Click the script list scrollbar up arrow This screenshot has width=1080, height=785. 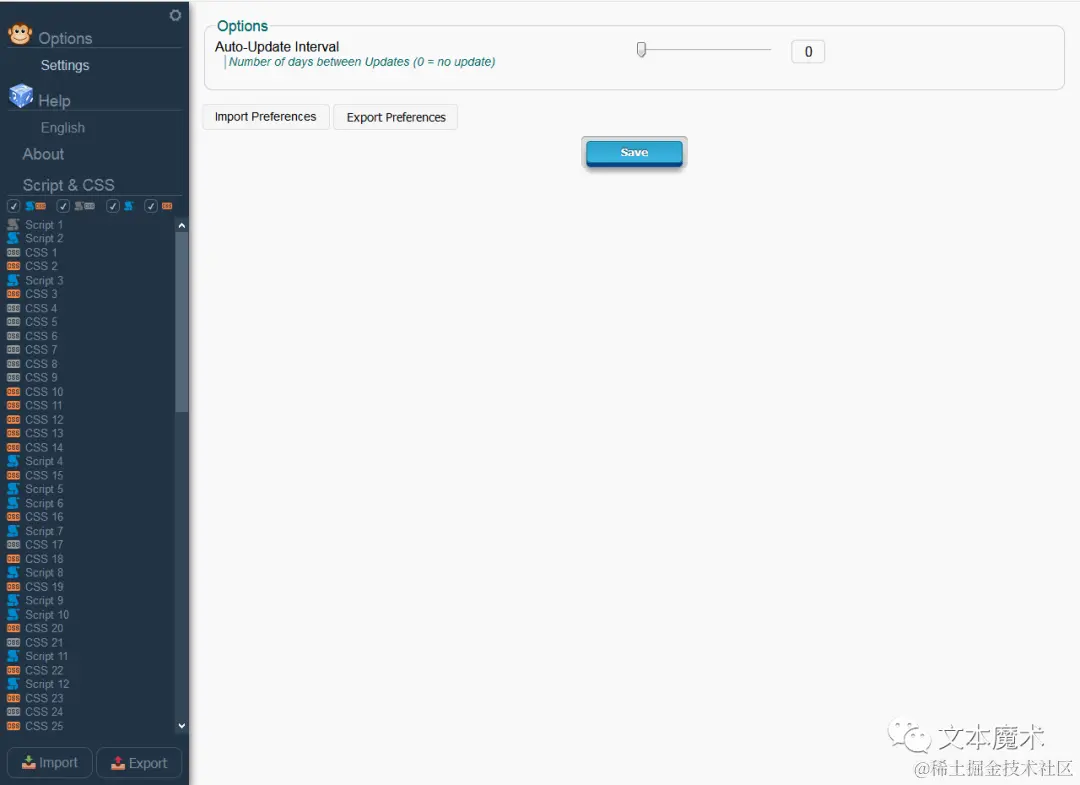182,225
